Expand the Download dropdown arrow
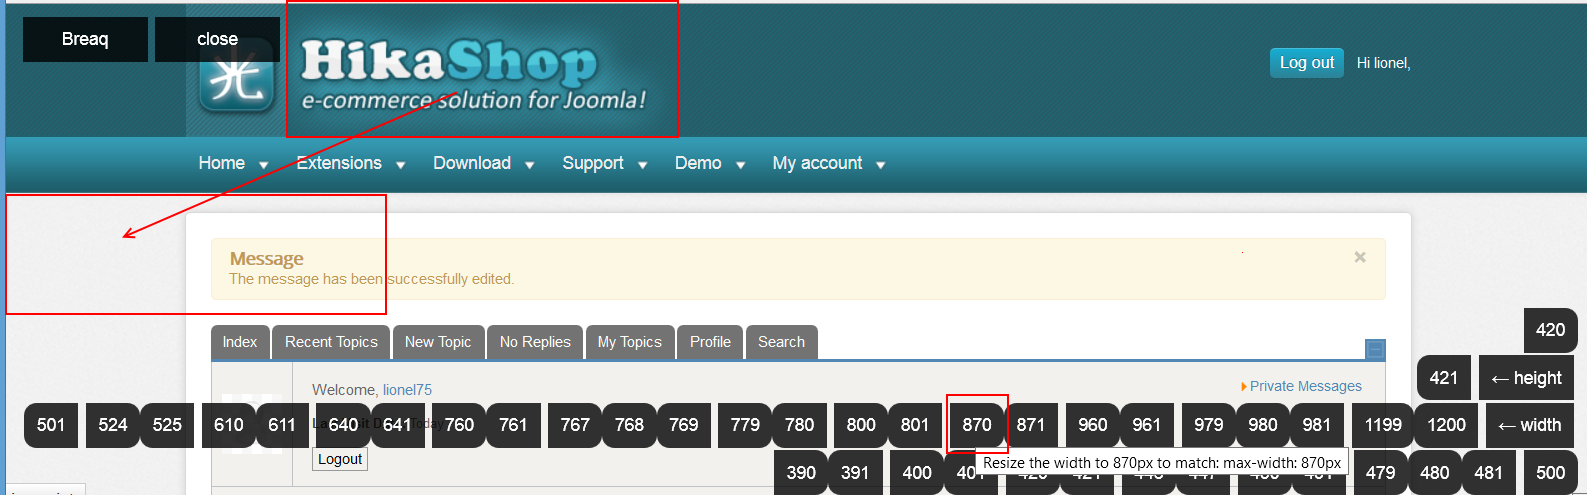The height and width of the screenshot is (495, 1587). click(x=530, y=165)
